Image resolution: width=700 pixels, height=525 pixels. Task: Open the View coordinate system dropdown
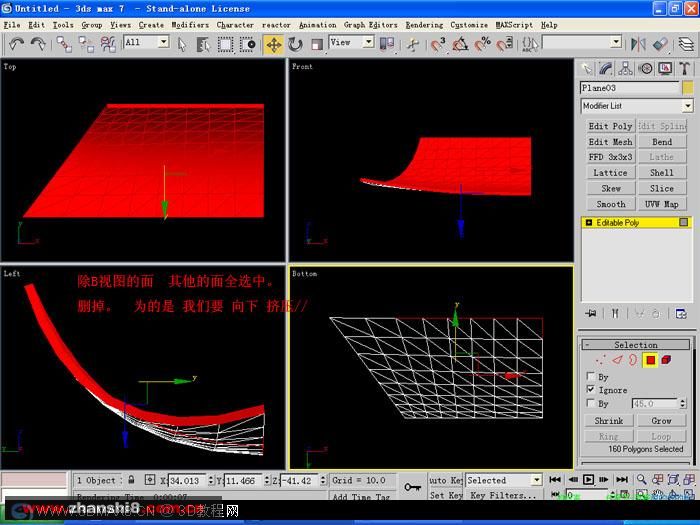[351, 42]
